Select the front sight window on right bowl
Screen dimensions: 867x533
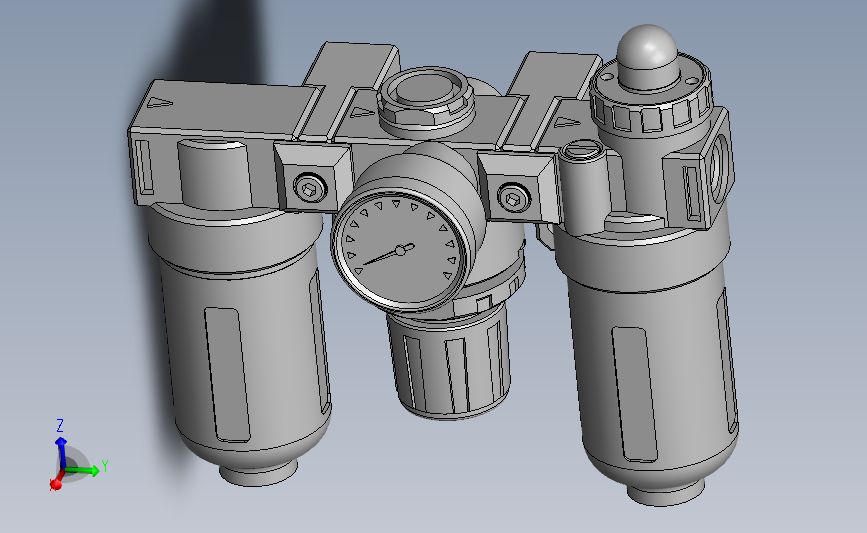pyautogui.click(x=635, y=394)
